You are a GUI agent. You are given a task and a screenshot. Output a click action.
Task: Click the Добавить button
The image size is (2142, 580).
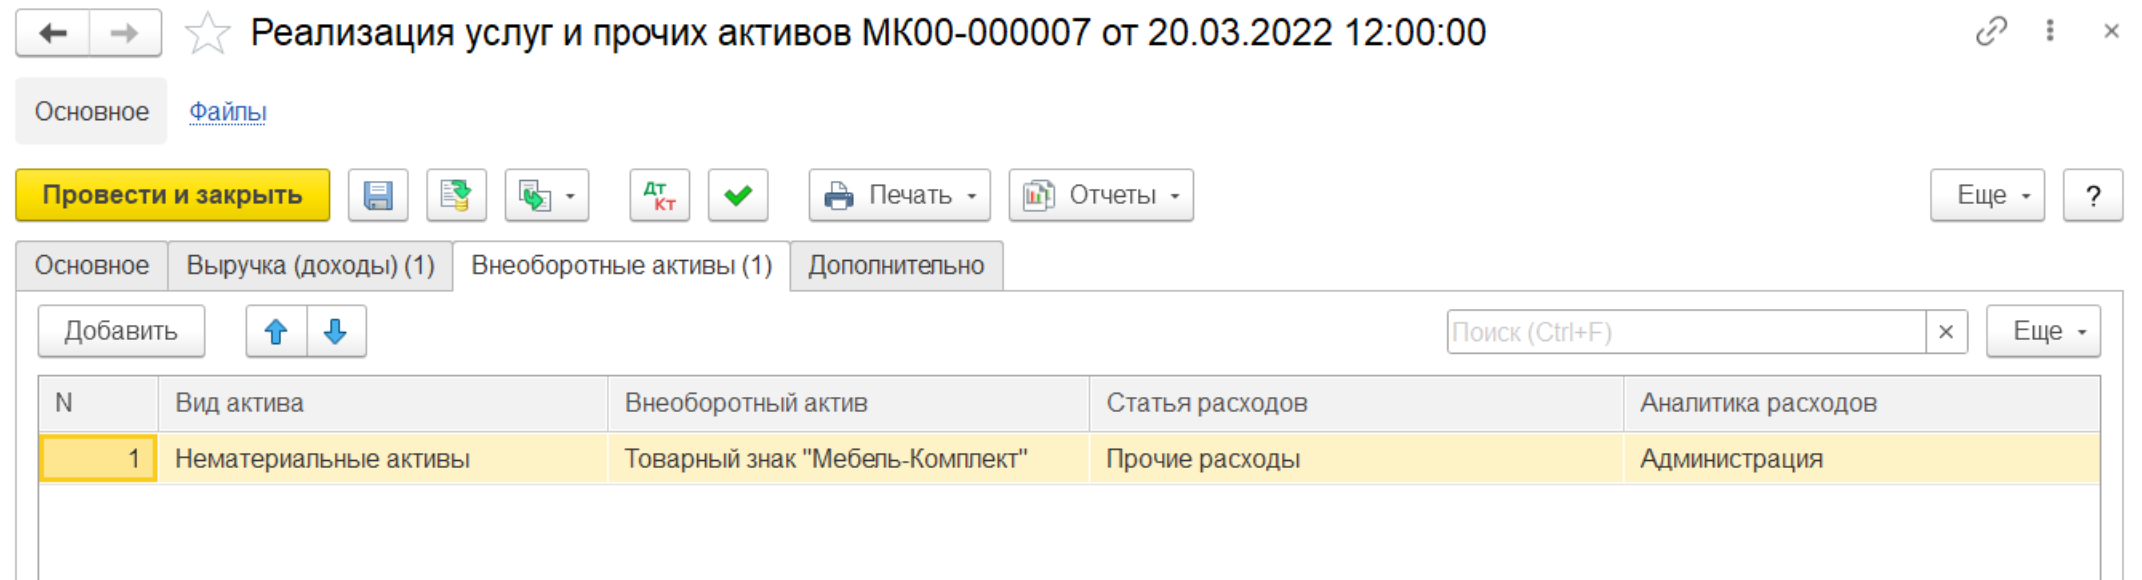[x=121, y=332]
